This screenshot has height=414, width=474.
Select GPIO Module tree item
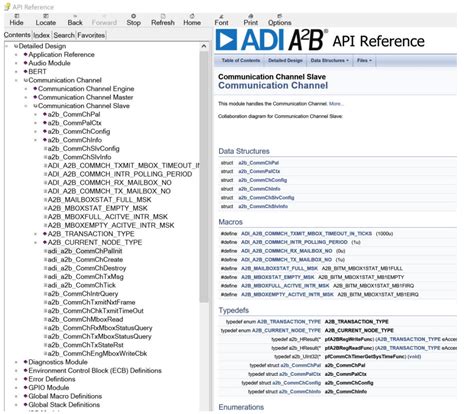tap(49, 388)
